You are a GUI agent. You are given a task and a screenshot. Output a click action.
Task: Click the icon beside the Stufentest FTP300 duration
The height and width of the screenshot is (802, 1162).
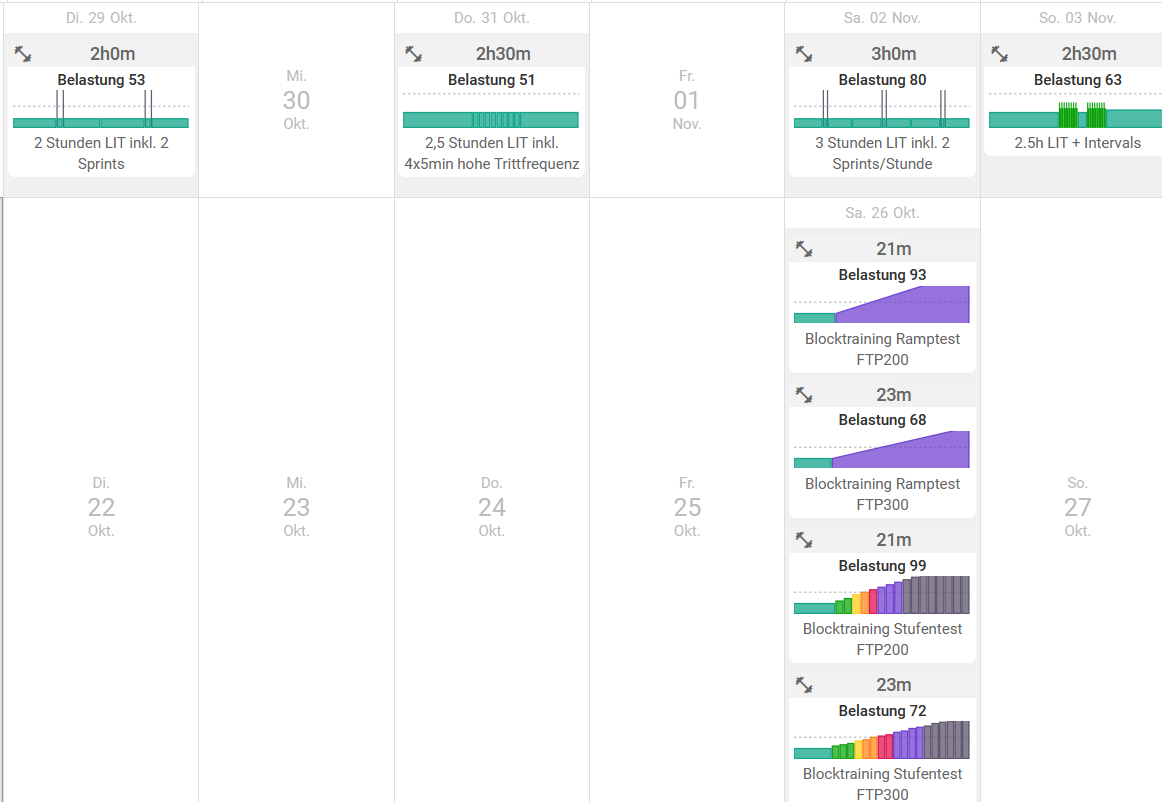click(x=804, y=685)
